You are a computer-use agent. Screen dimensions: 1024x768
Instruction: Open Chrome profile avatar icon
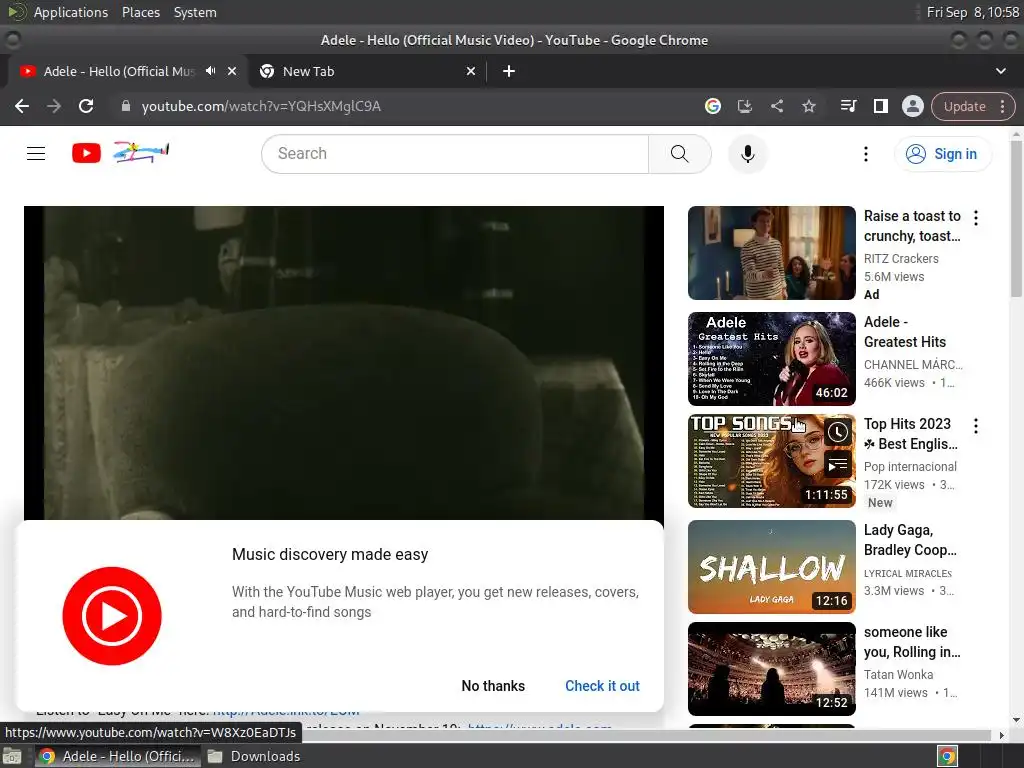[912, 106]
